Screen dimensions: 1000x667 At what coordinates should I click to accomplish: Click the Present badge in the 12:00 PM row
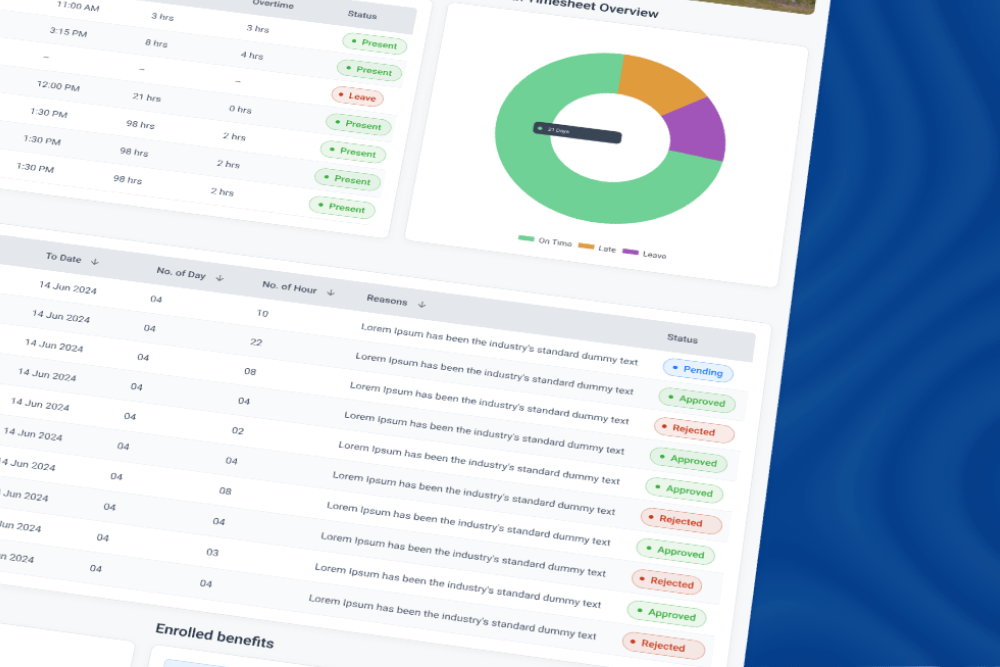point(359,124)
